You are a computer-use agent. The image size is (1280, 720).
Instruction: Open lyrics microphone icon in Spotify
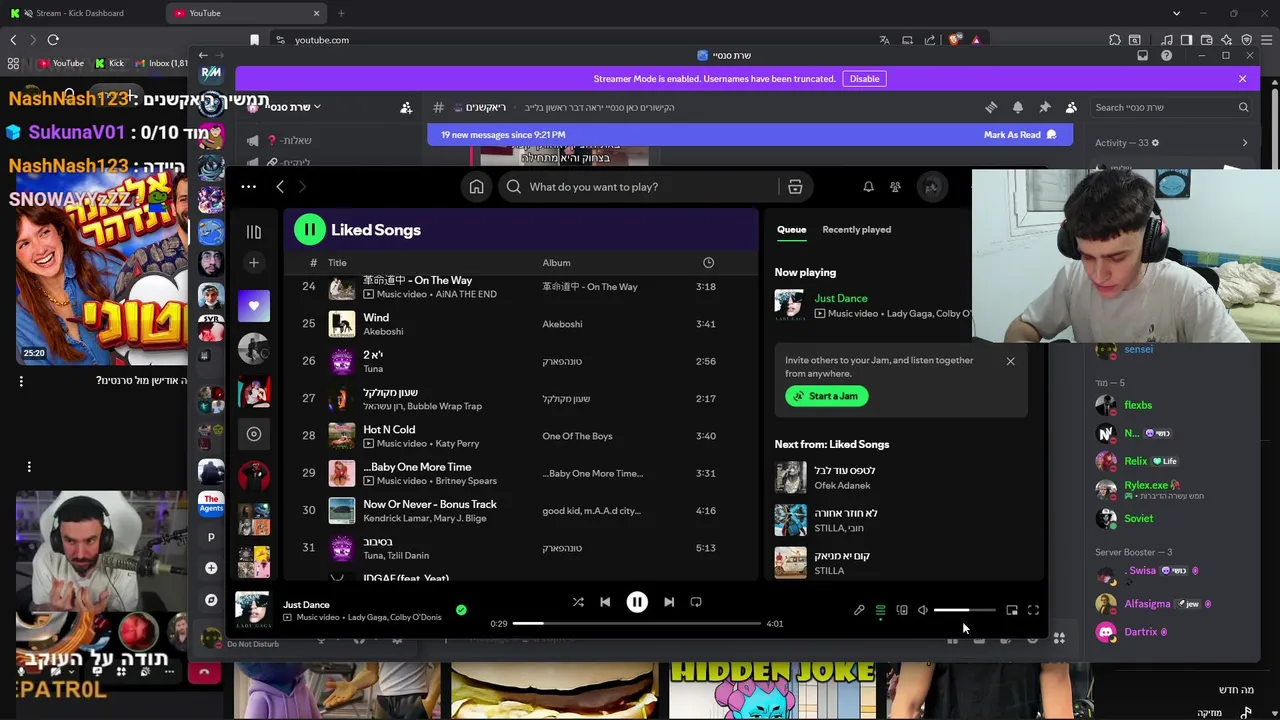pos(859,610)
